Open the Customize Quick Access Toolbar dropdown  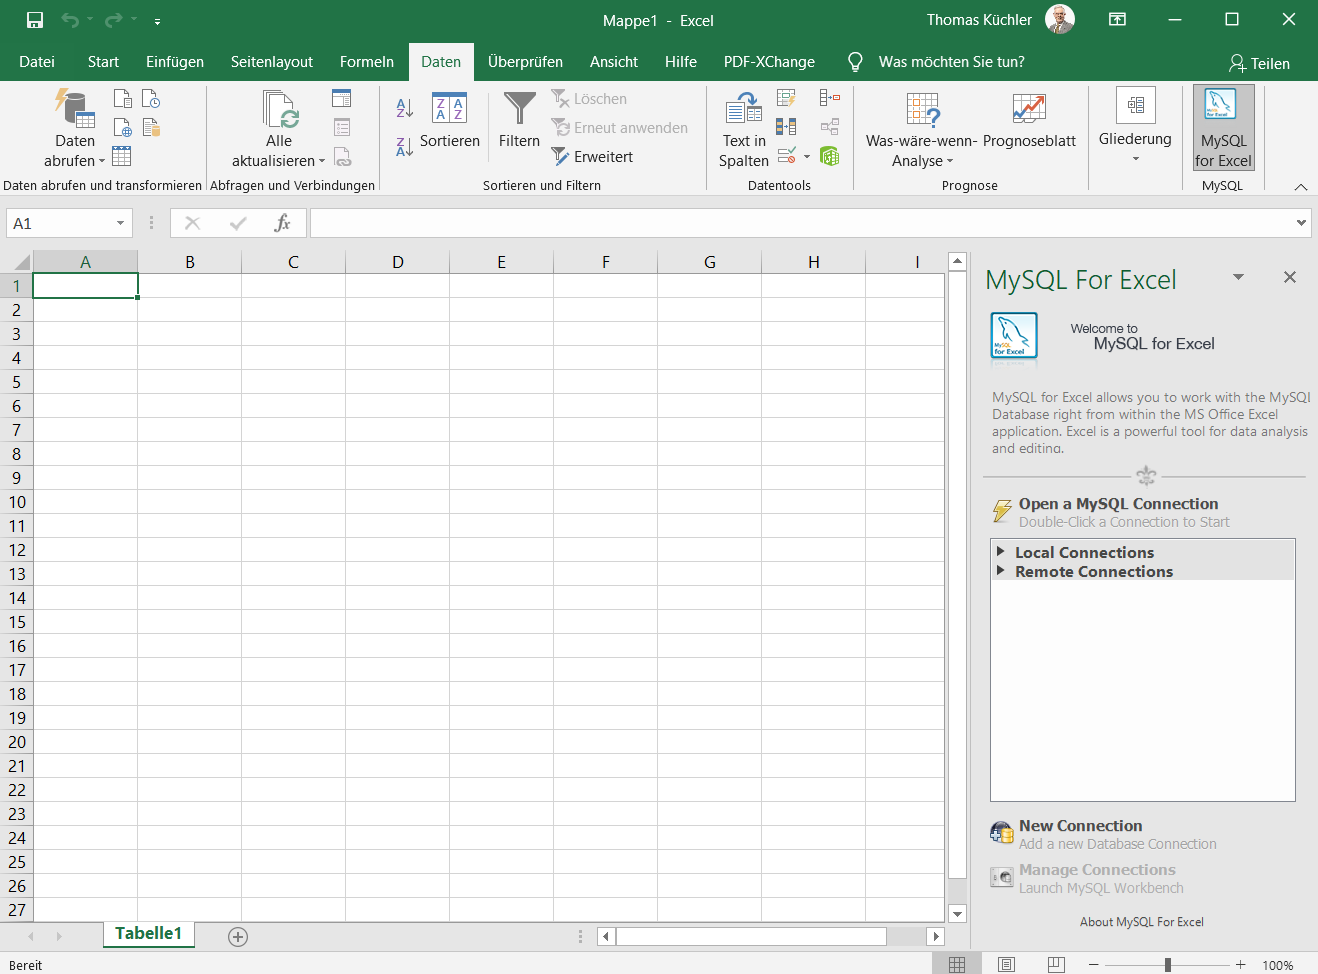[x=157, y=21]
